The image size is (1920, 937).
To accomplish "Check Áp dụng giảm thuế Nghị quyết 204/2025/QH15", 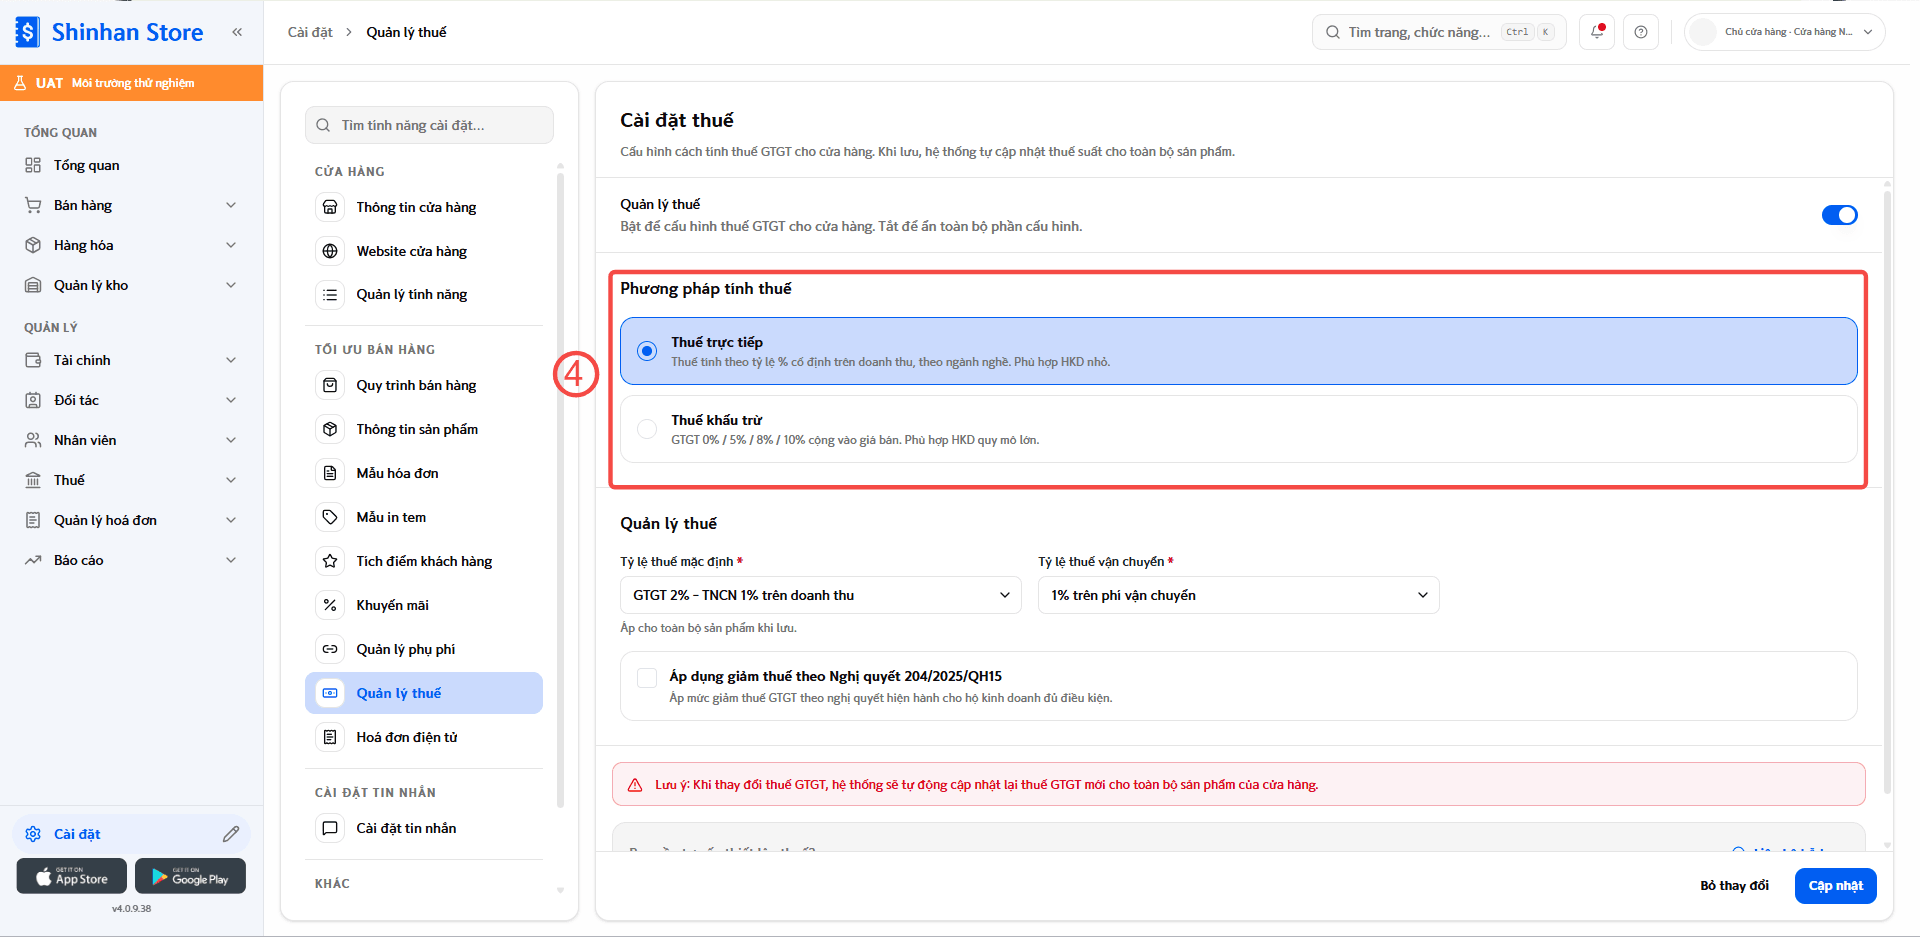I will pyautogui.click(x=647, y=678).
